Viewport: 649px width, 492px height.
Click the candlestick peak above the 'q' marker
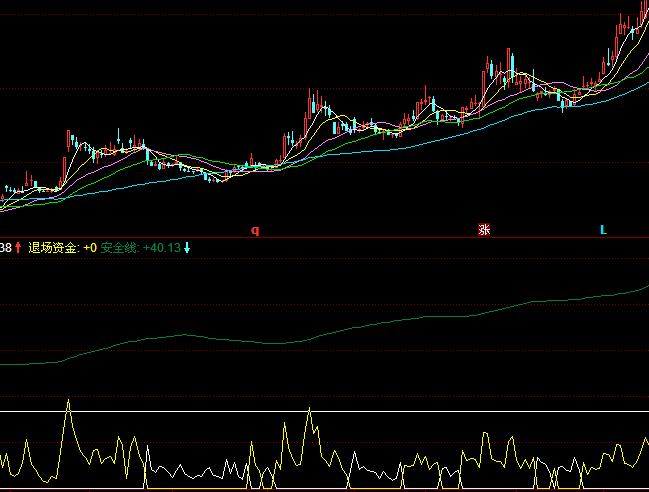[x=308, y=97]
